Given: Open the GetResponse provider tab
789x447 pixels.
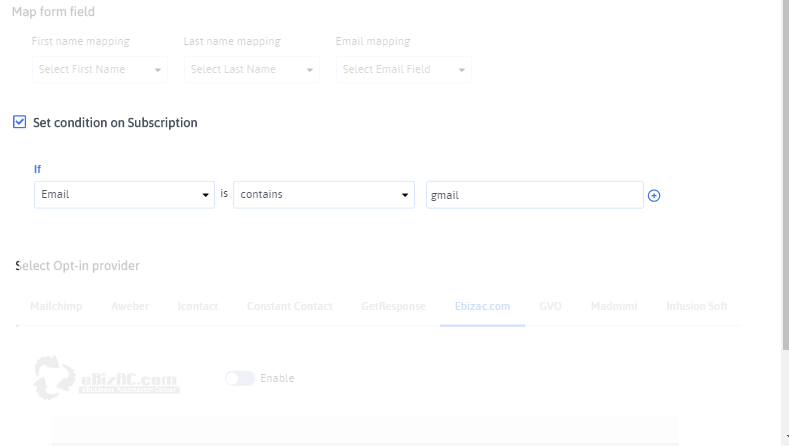Looking at the screenshot, I should (x=393, y=306).
